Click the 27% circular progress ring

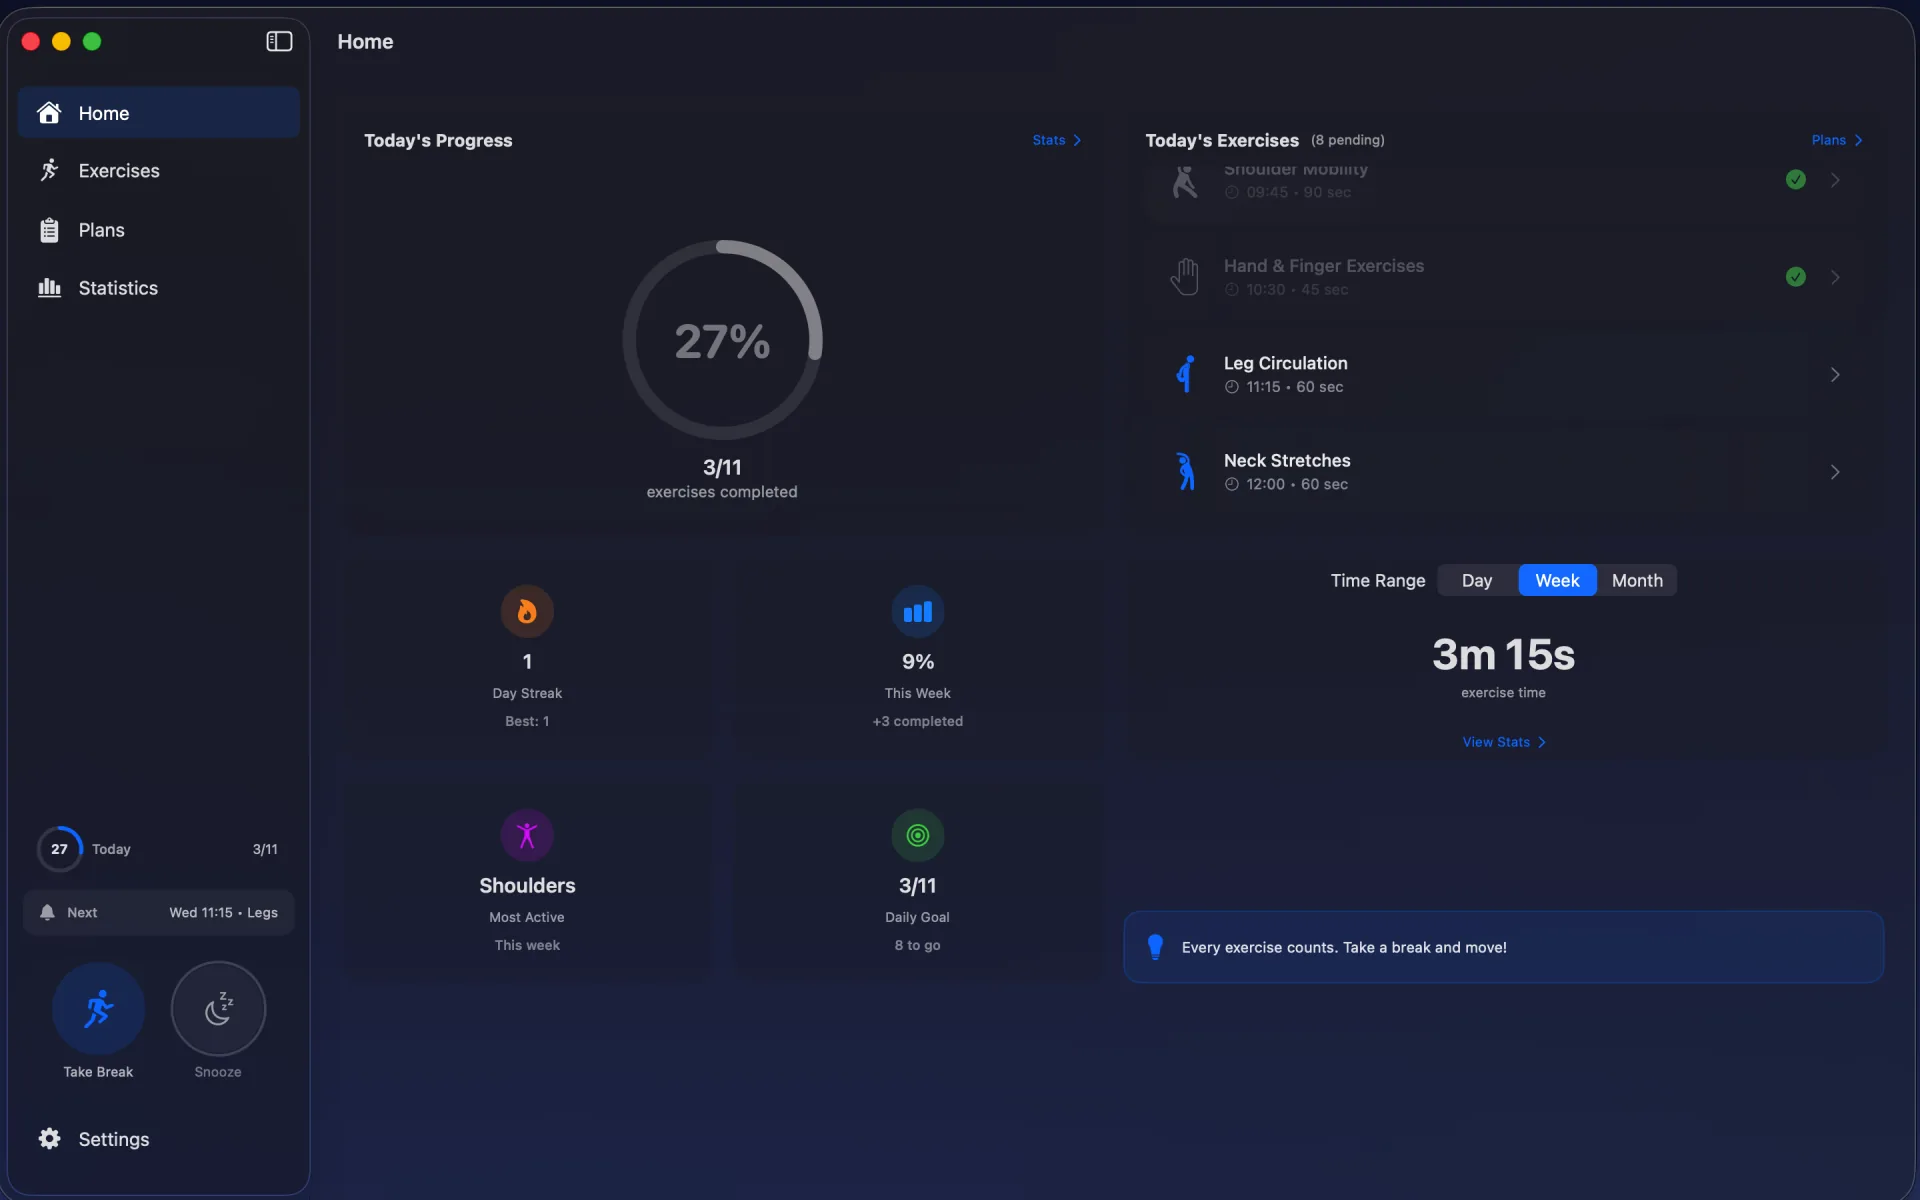722,340
